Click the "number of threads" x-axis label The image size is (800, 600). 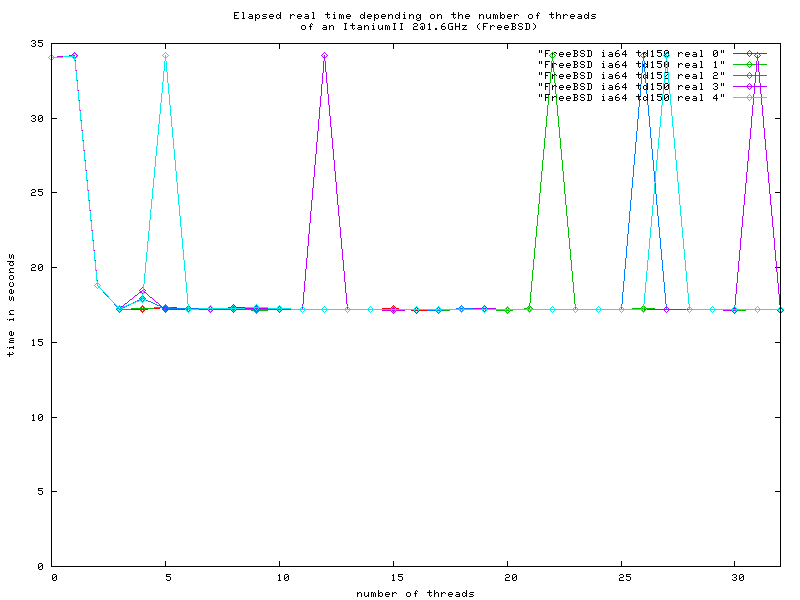pos(415,593)
